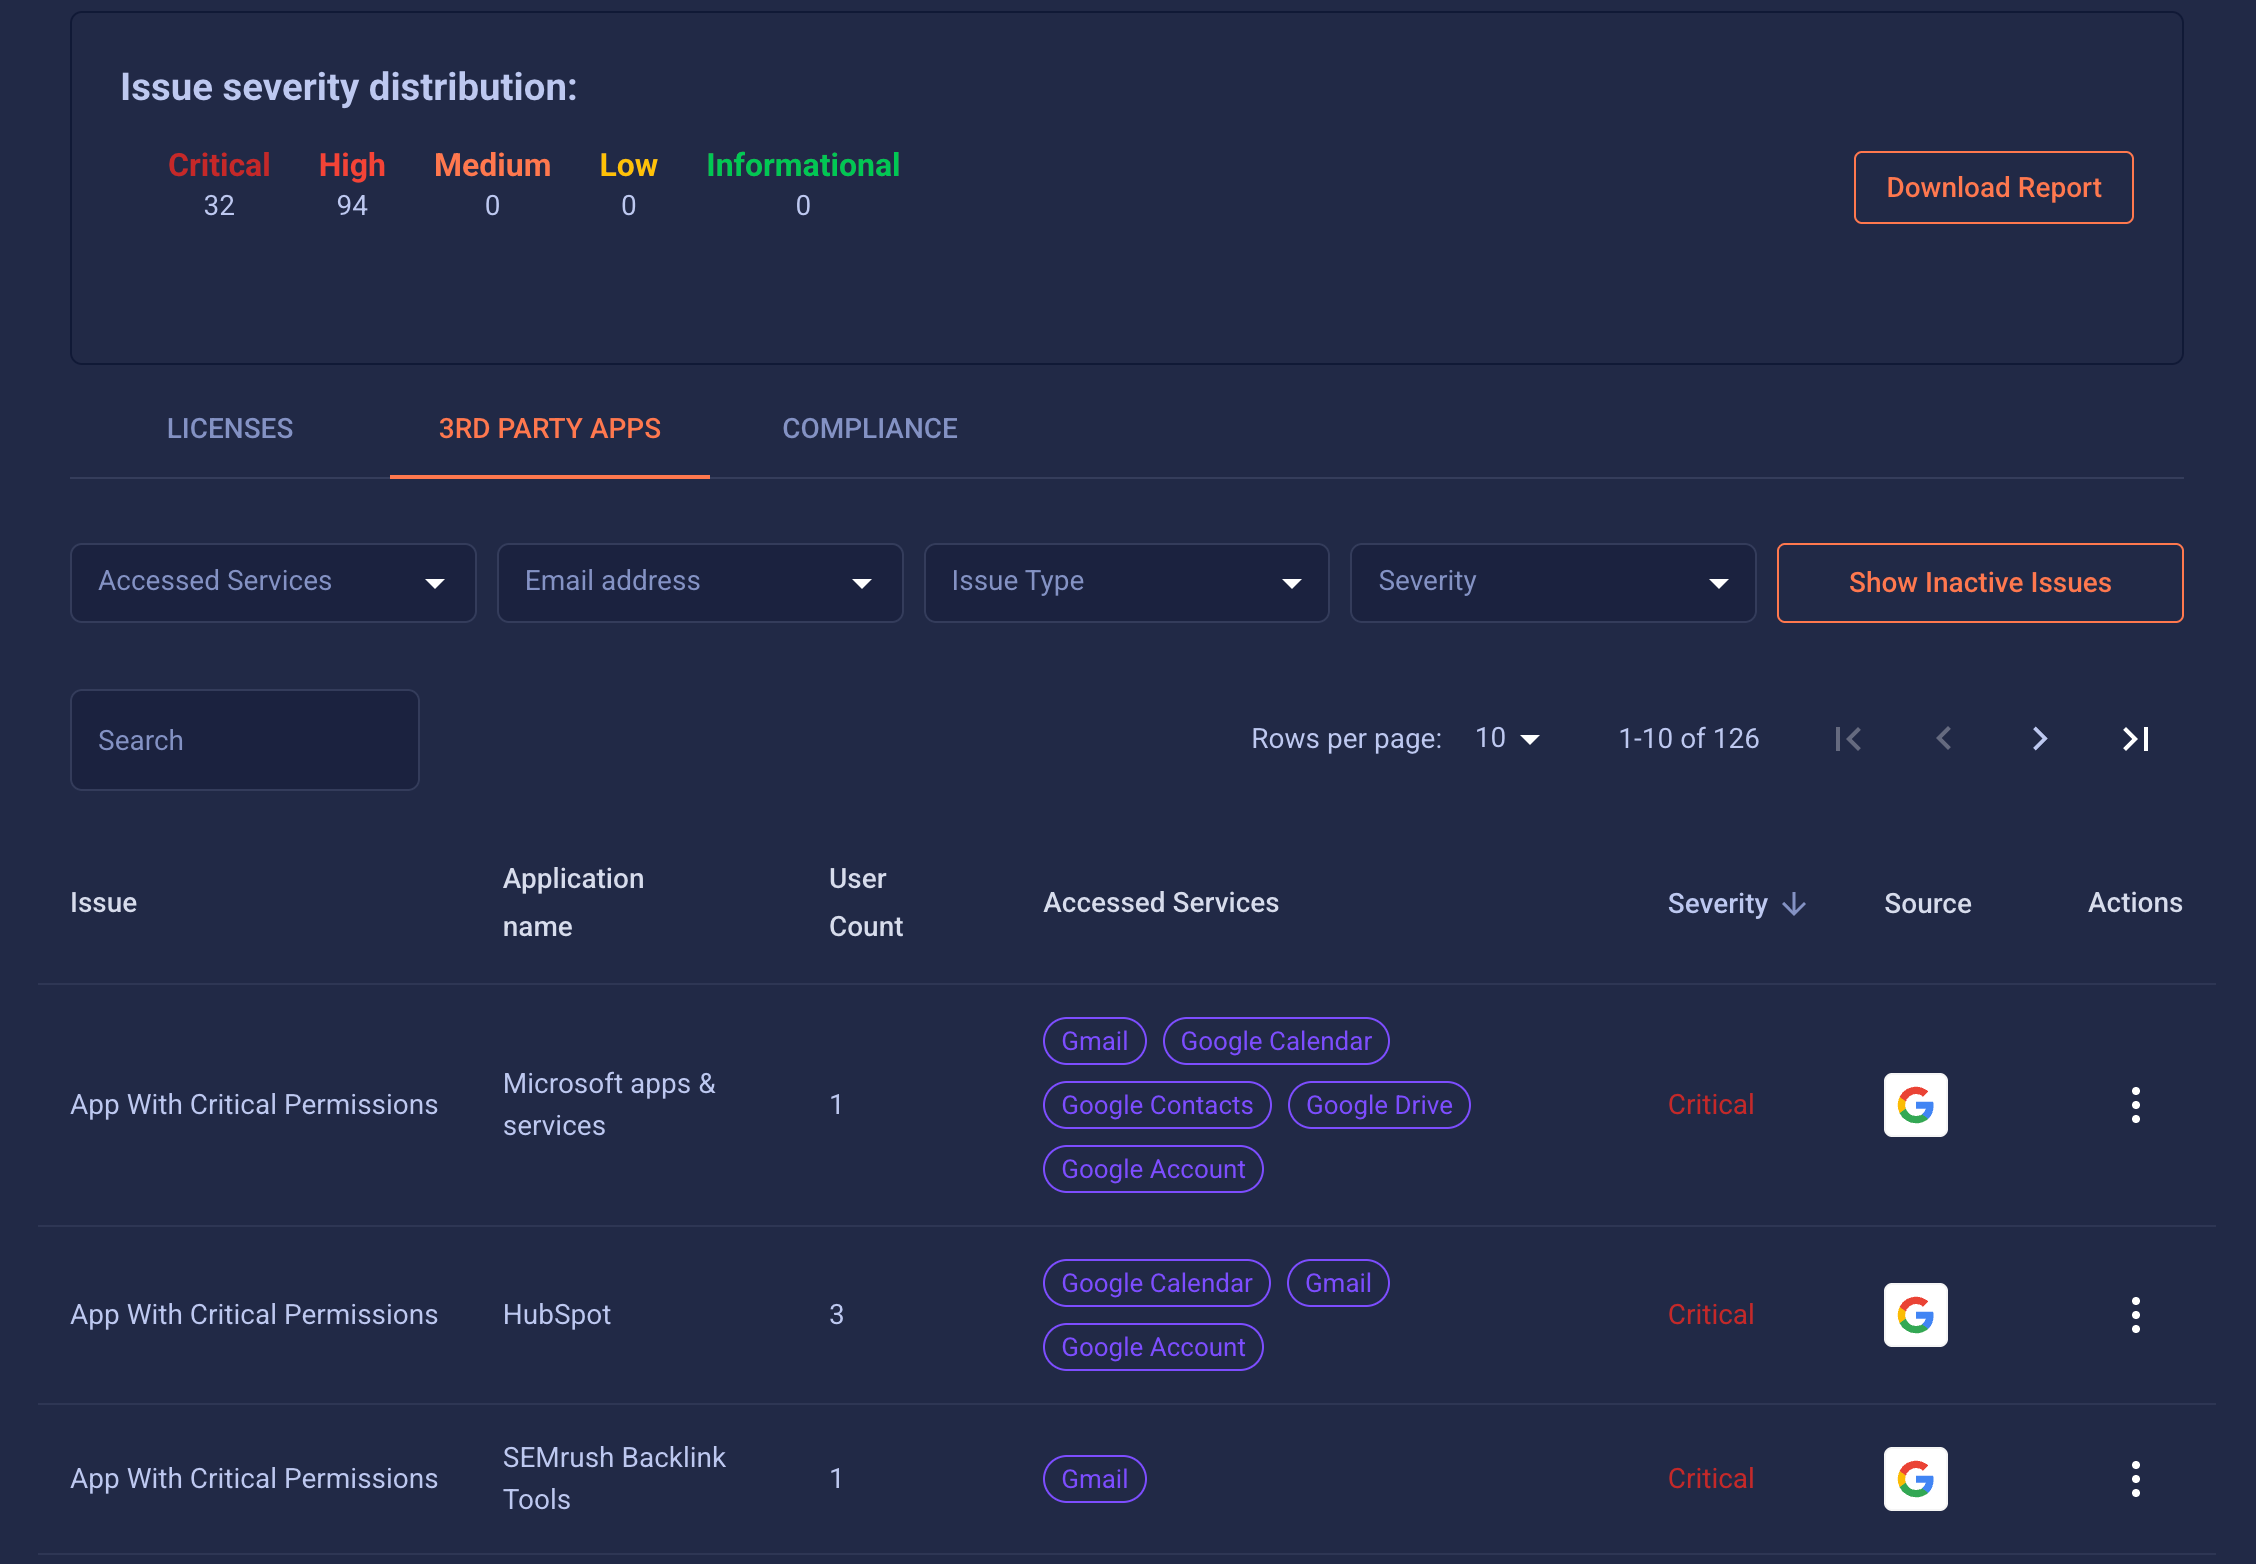Viewport: 2256px width, 1564px height.
Task: Click Google source icon in HubSpot row
Action: click(1915, 1315)
